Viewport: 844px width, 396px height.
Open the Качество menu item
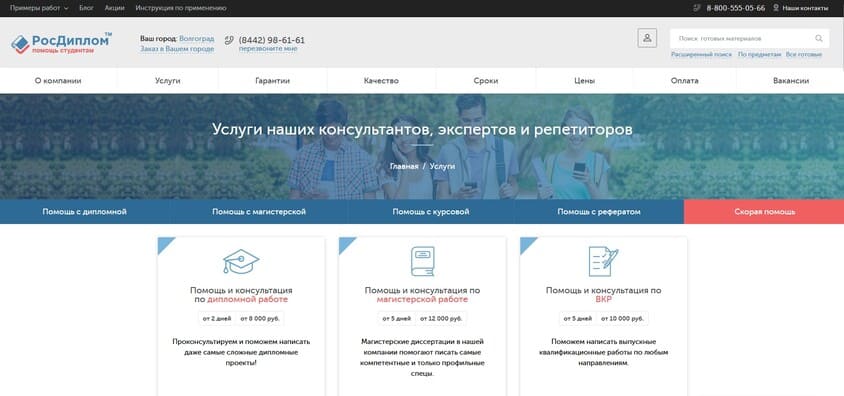click(381, 81)
